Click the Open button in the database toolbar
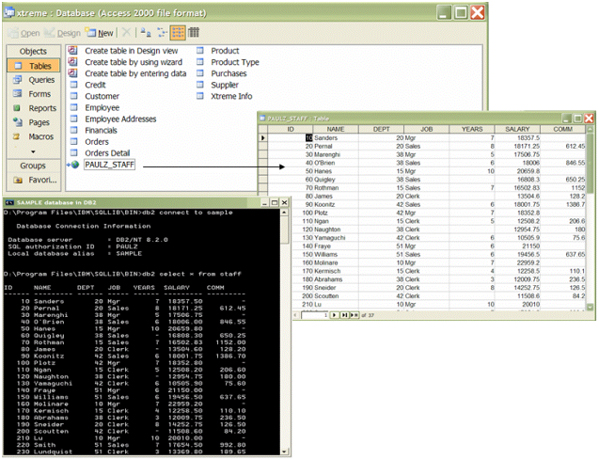 click(24, 33)
